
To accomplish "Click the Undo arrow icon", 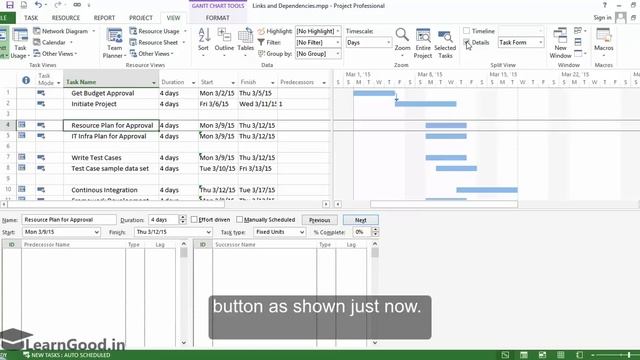I will tap(38, 5).
